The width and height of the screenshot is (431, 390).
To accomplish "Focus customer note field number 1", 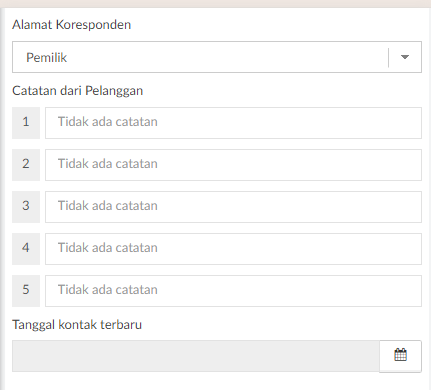I will pyautogui.click(x=233, y=123).
